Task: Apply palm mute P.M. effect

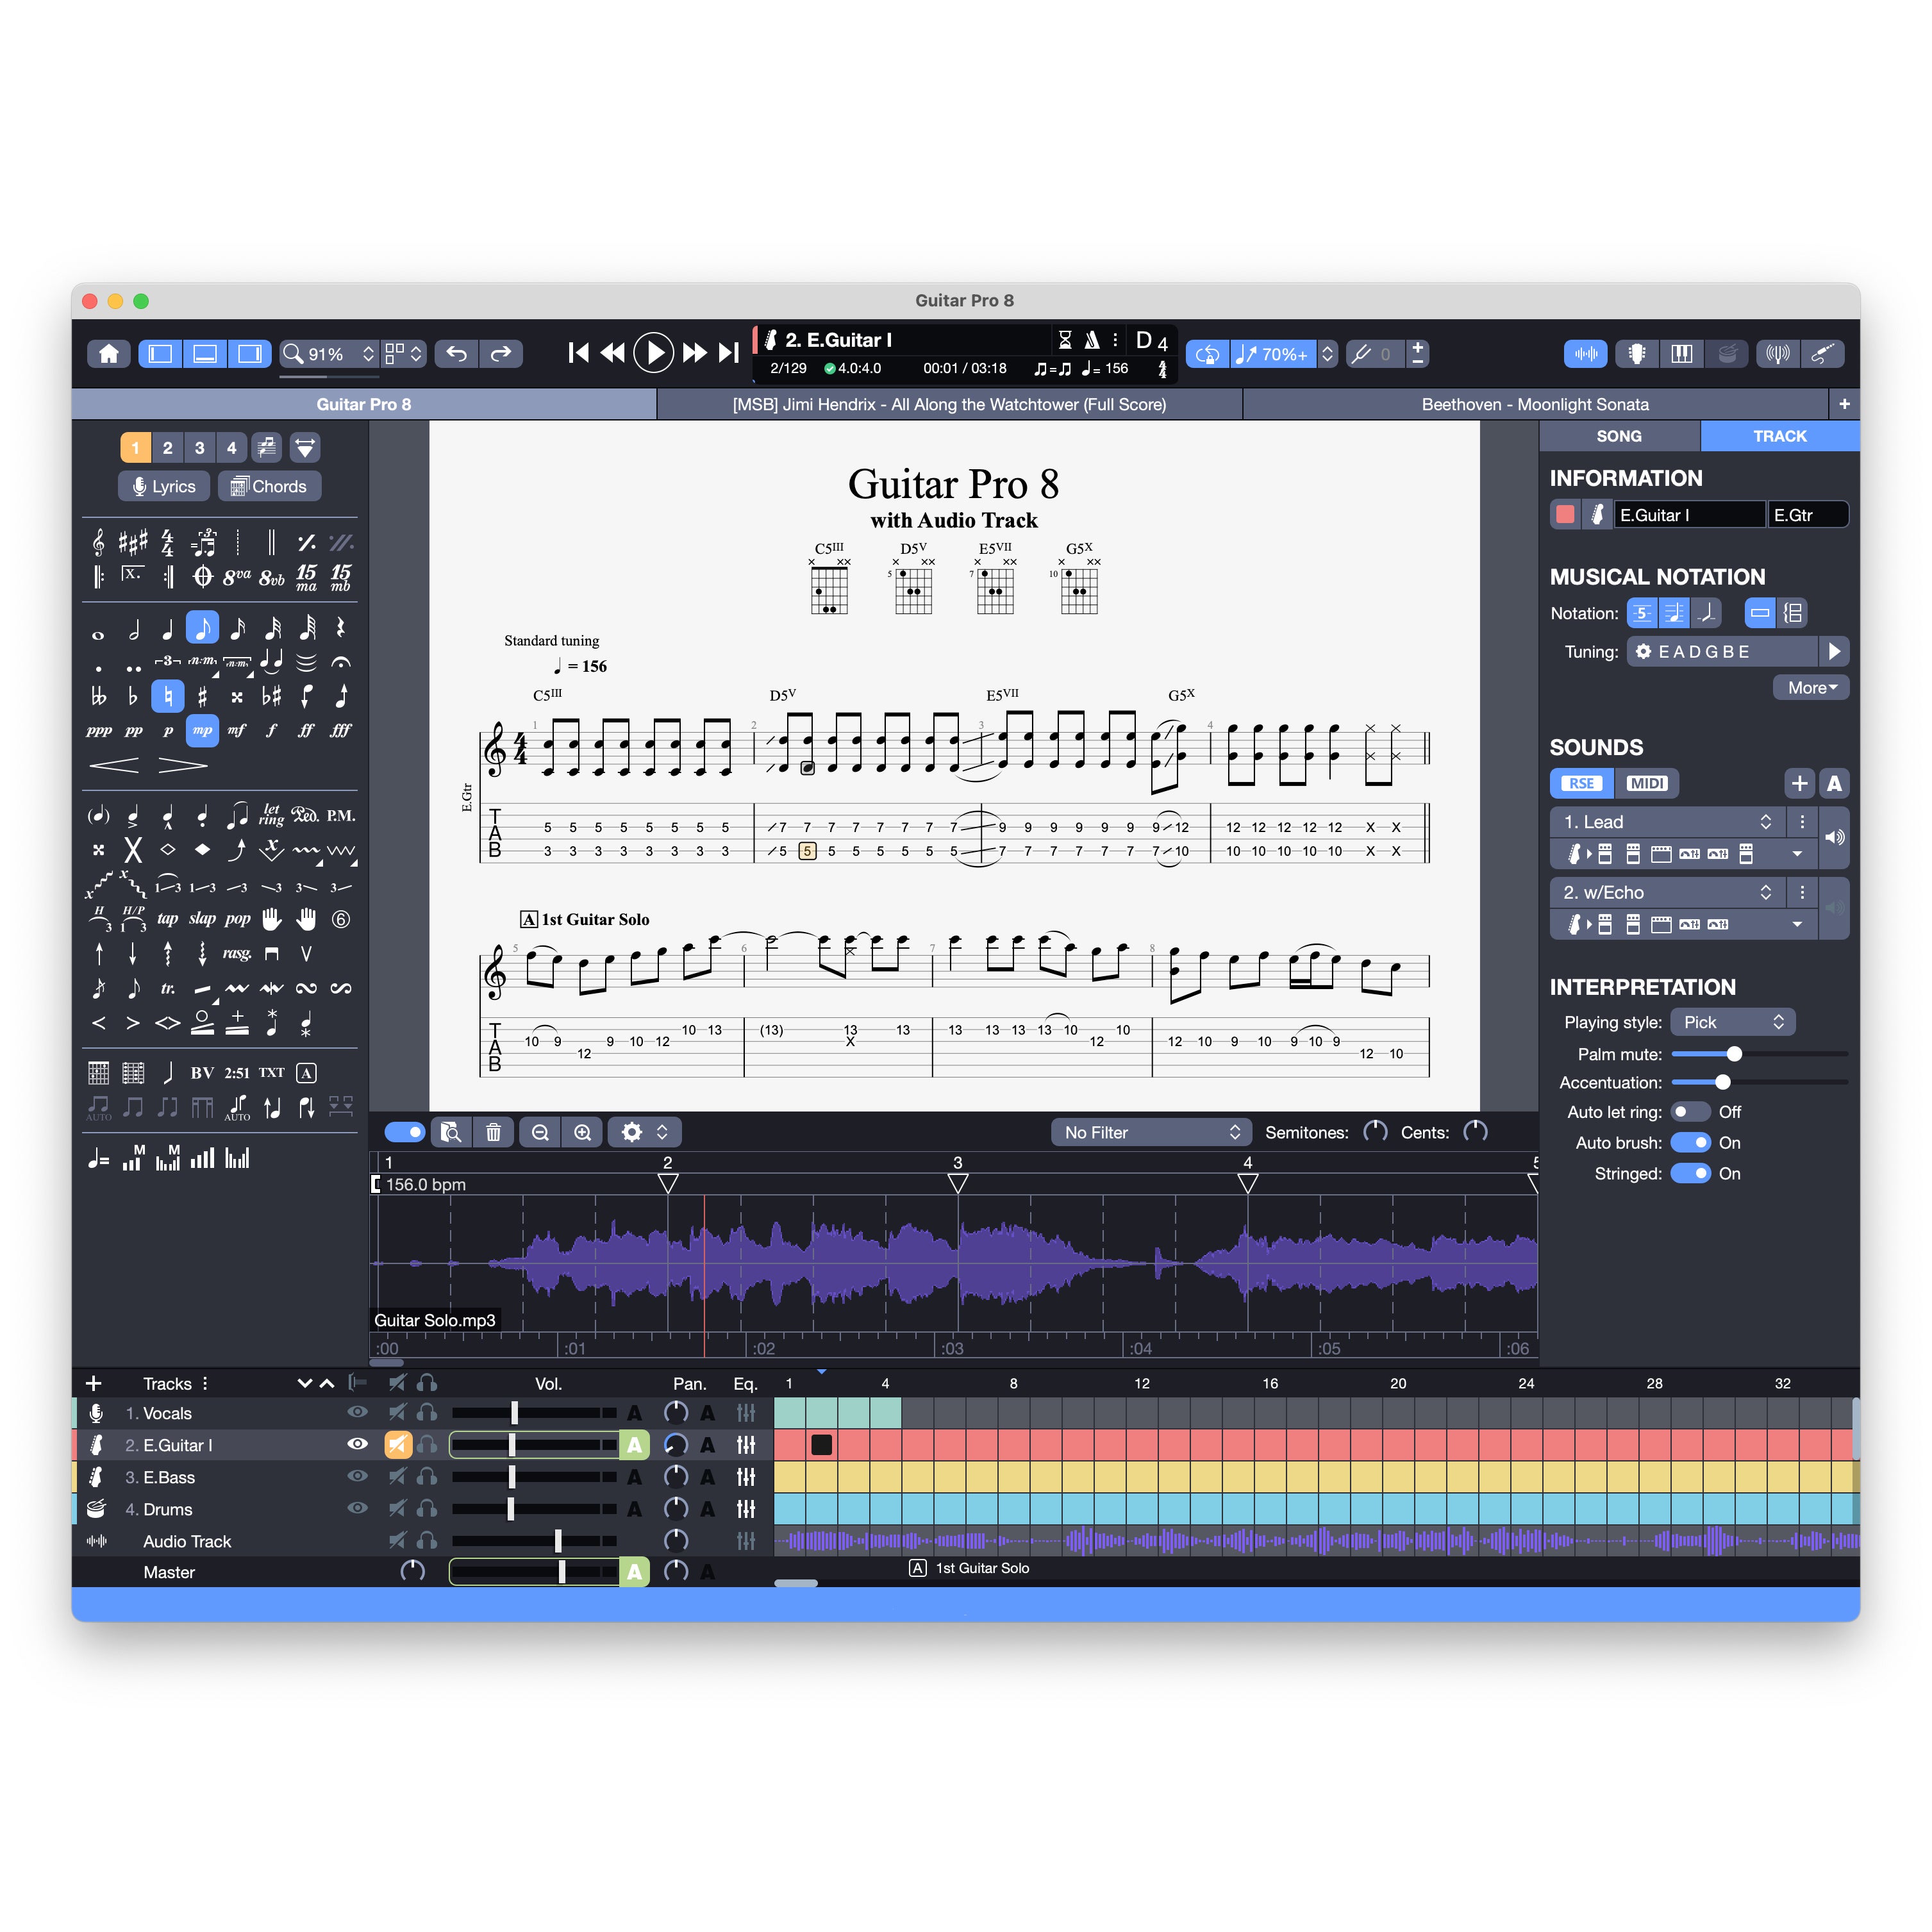Action: pos(341,815)
